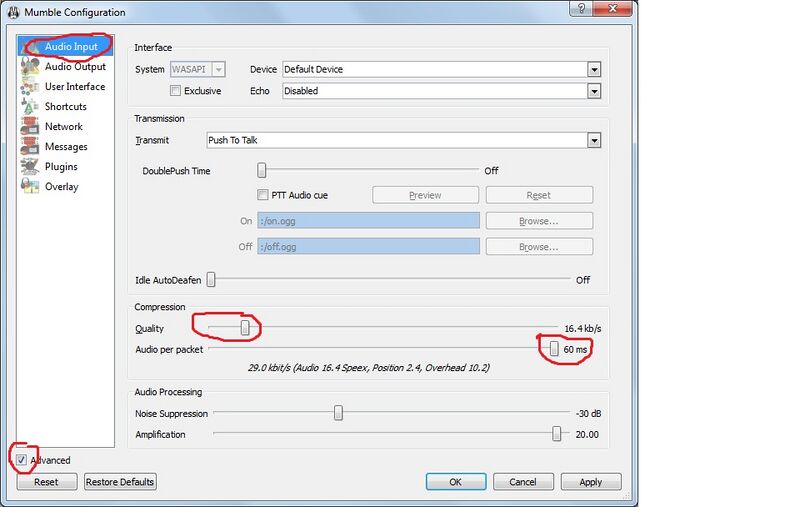Viewport: 800px width, 507px height.
Task: Click the Network sidebar icon
Action: tap(30, 127)
